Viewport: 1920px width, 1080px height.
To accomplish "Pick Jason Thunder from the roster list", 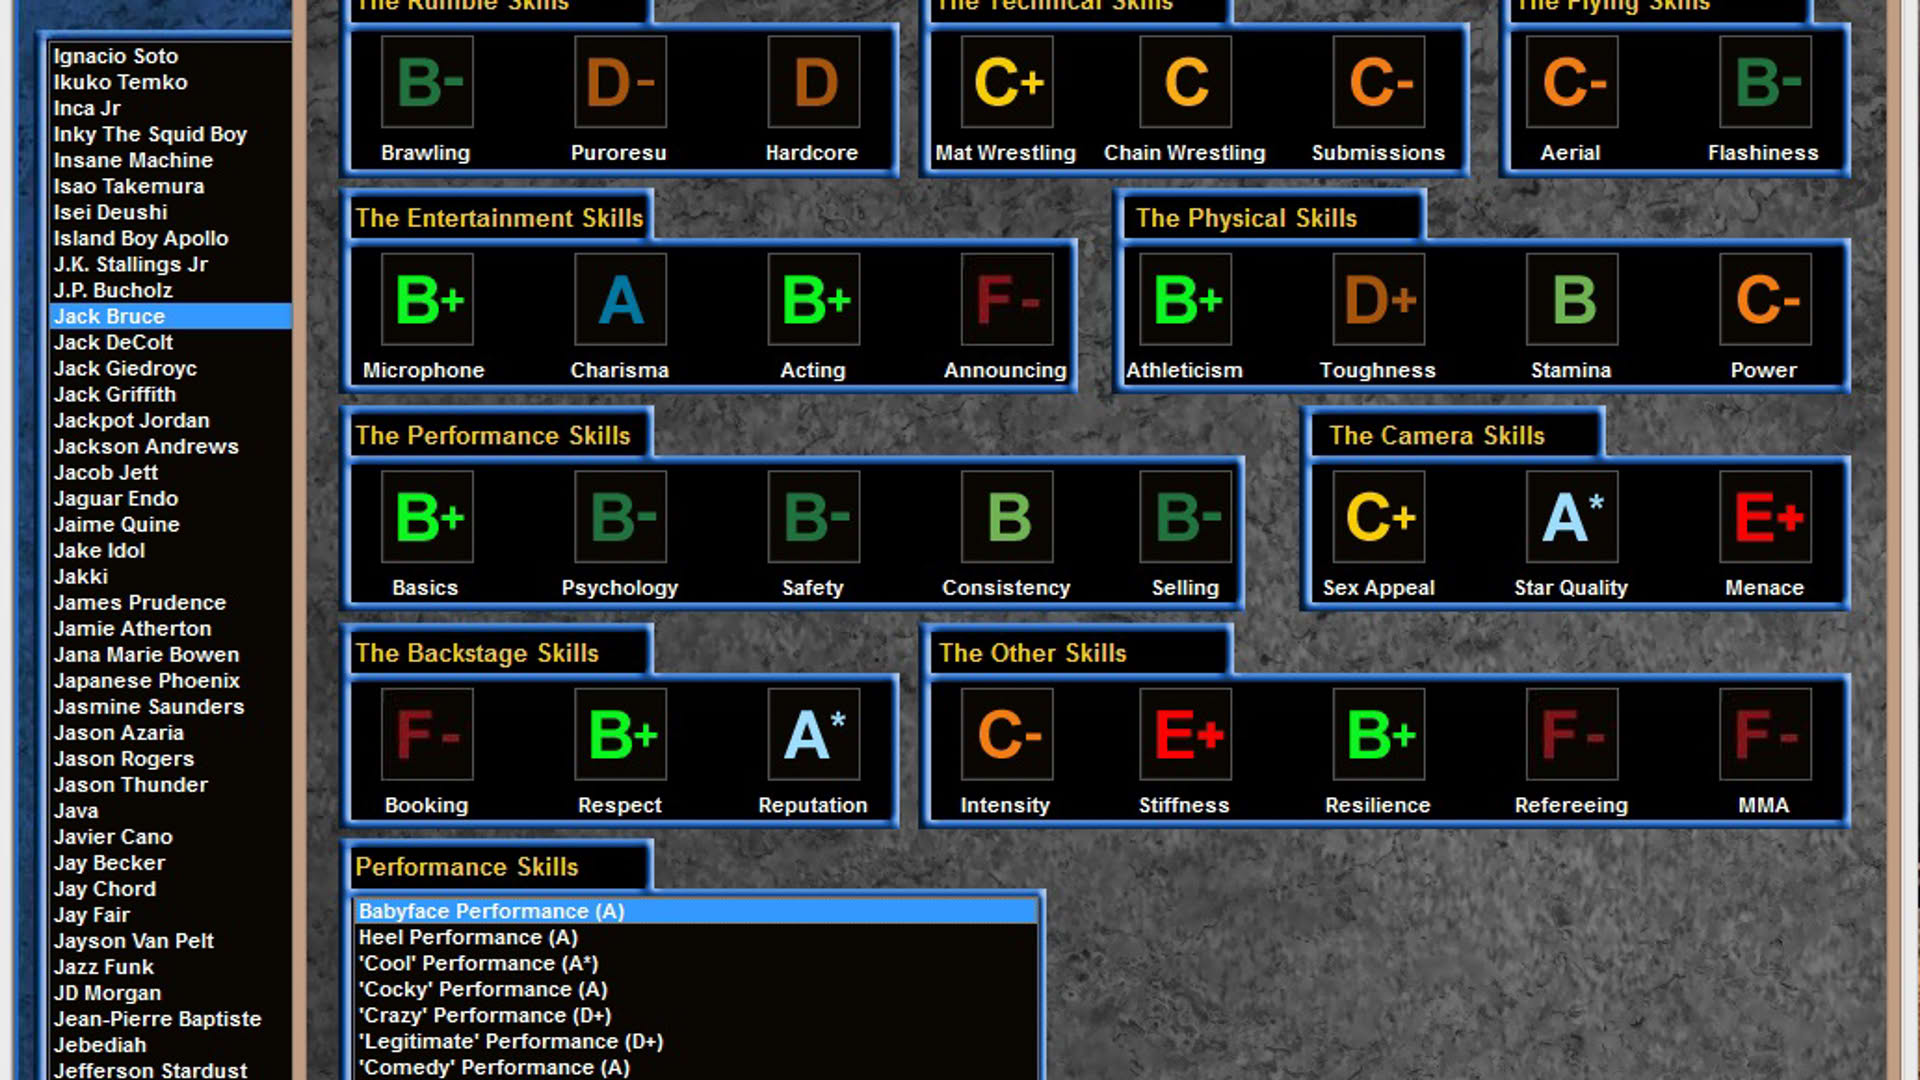I will pos(170,784).
